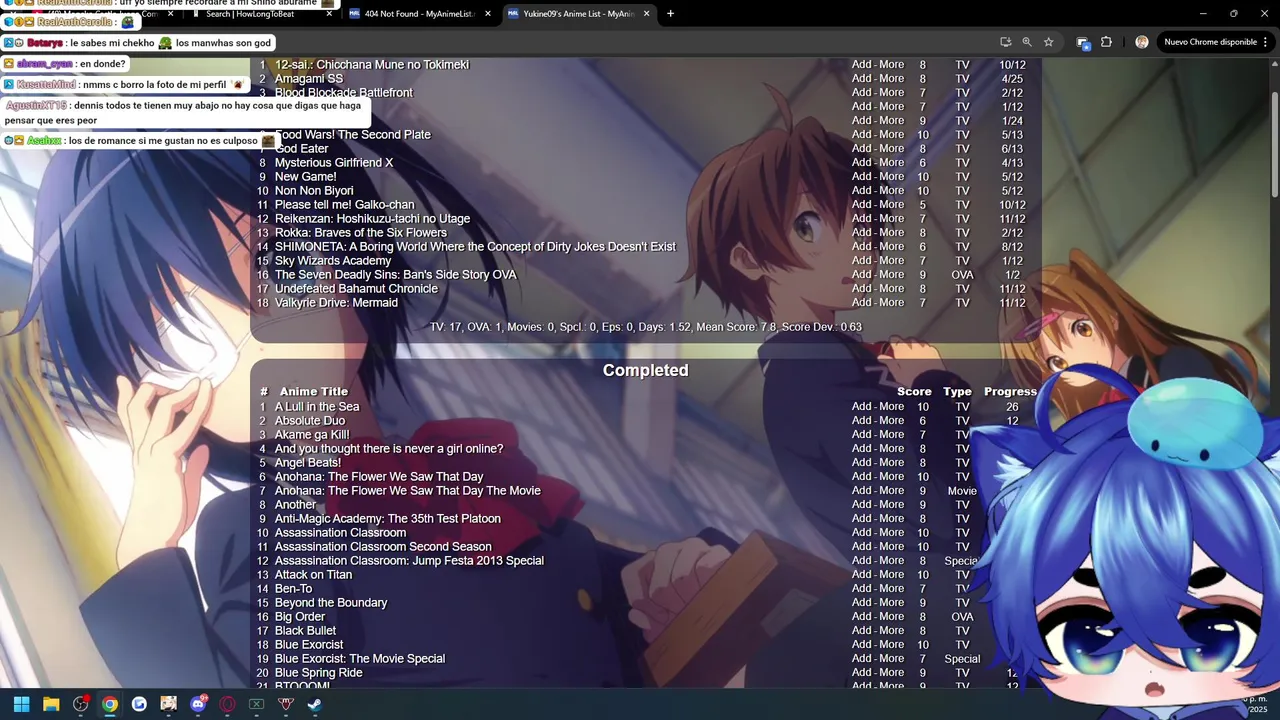Open the Absolute Duo title link
The image size is (1280, 720).
tap(310, 421)
